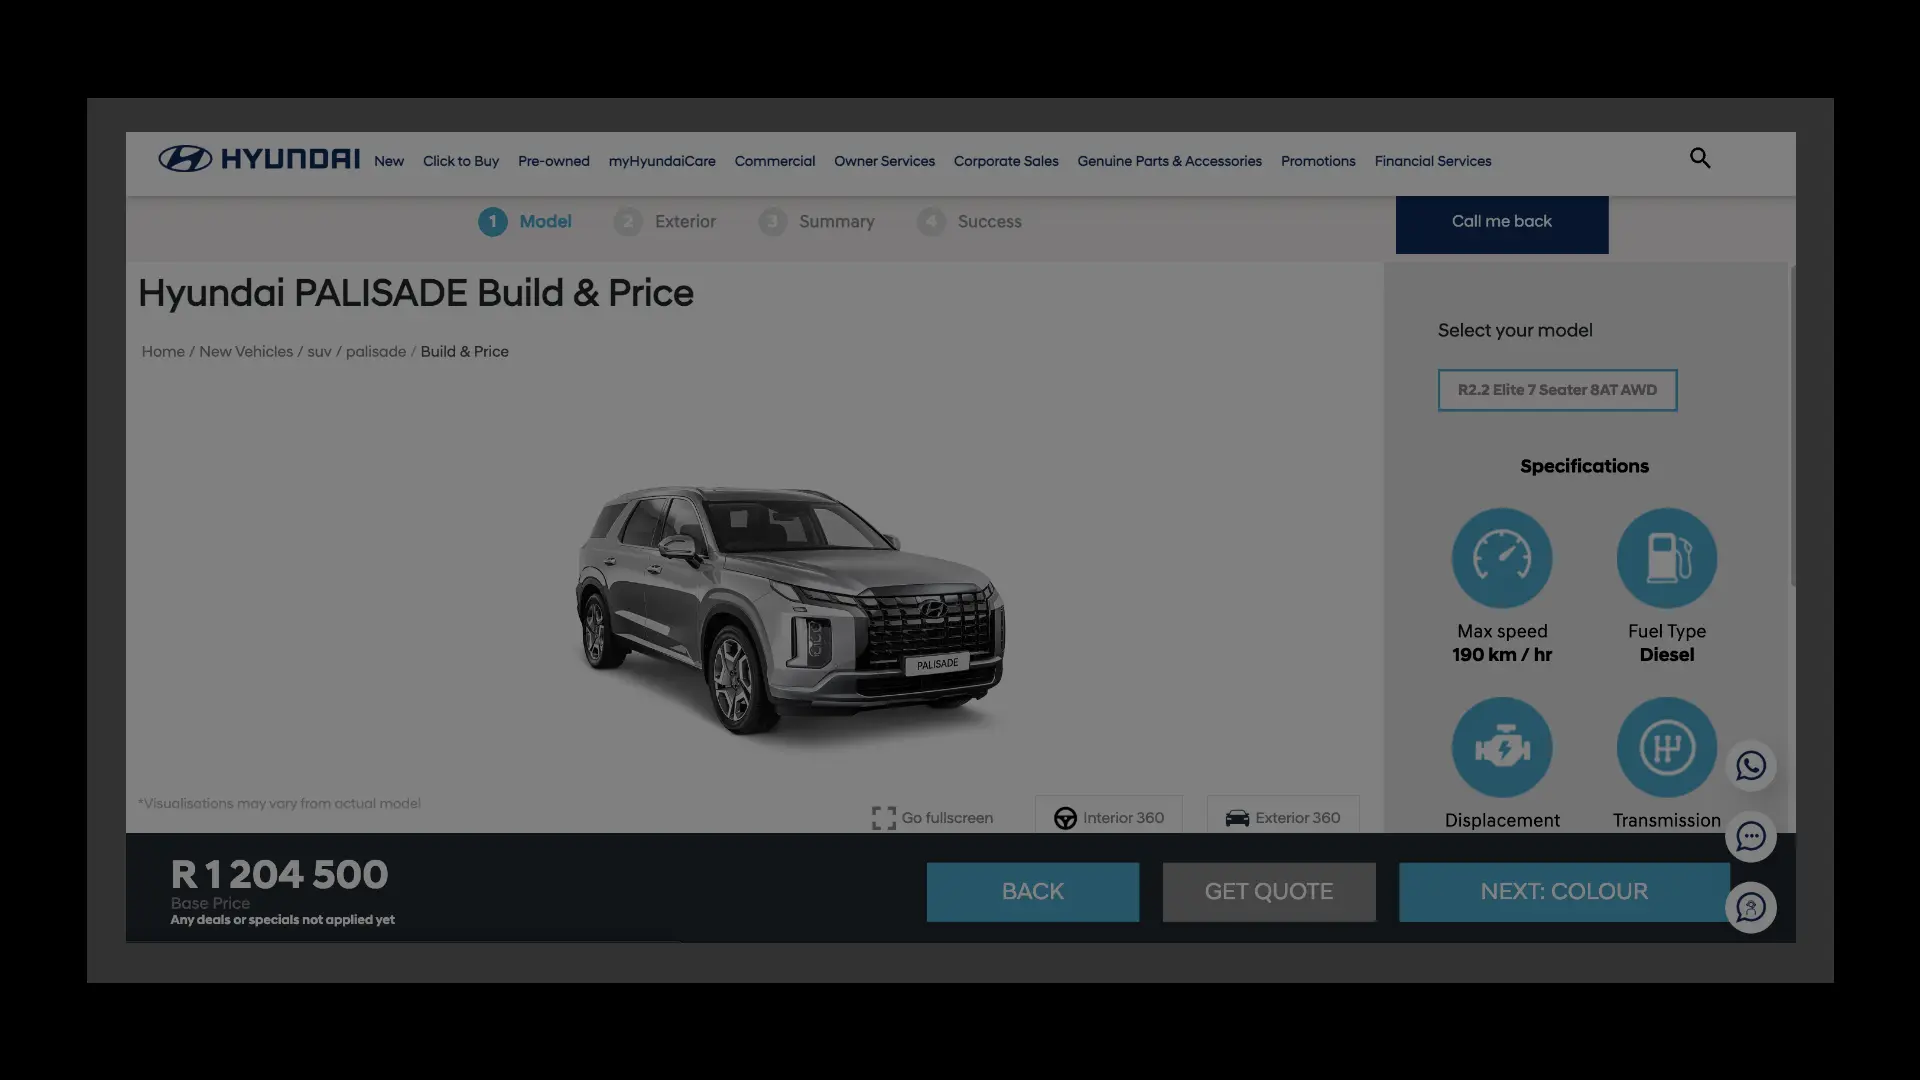Open Click to Buy menu
Viewport: 1920px width, 1080px height.
[461, 161]
